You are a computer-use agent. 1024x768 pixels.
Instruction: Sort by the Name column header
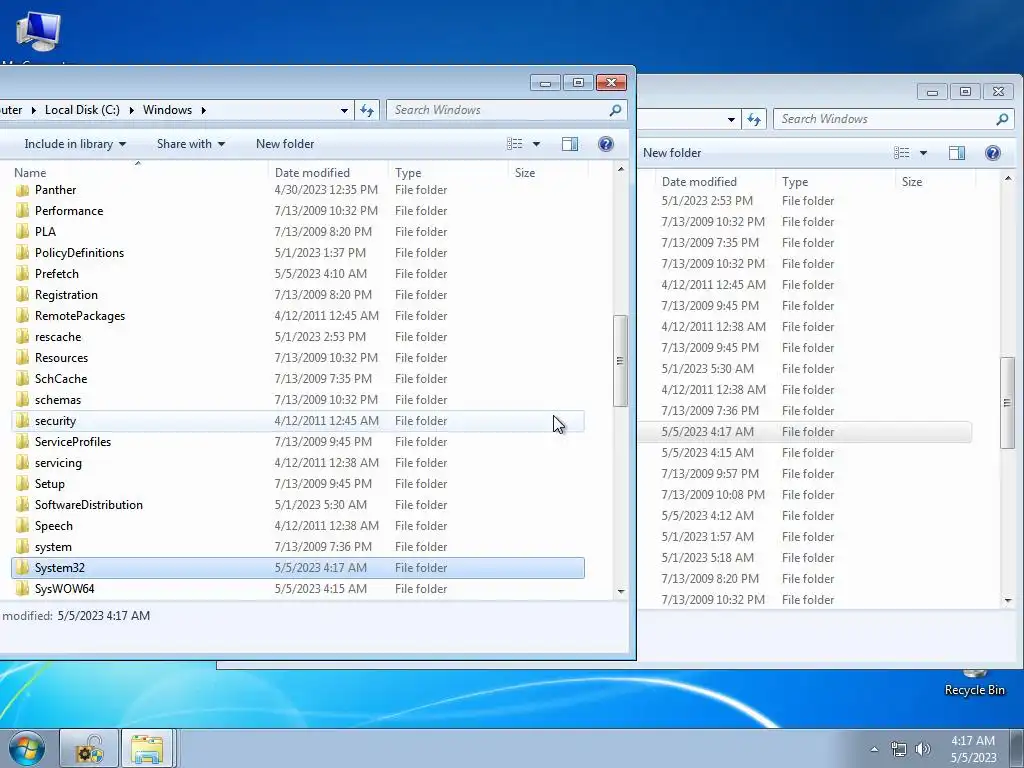138,172
